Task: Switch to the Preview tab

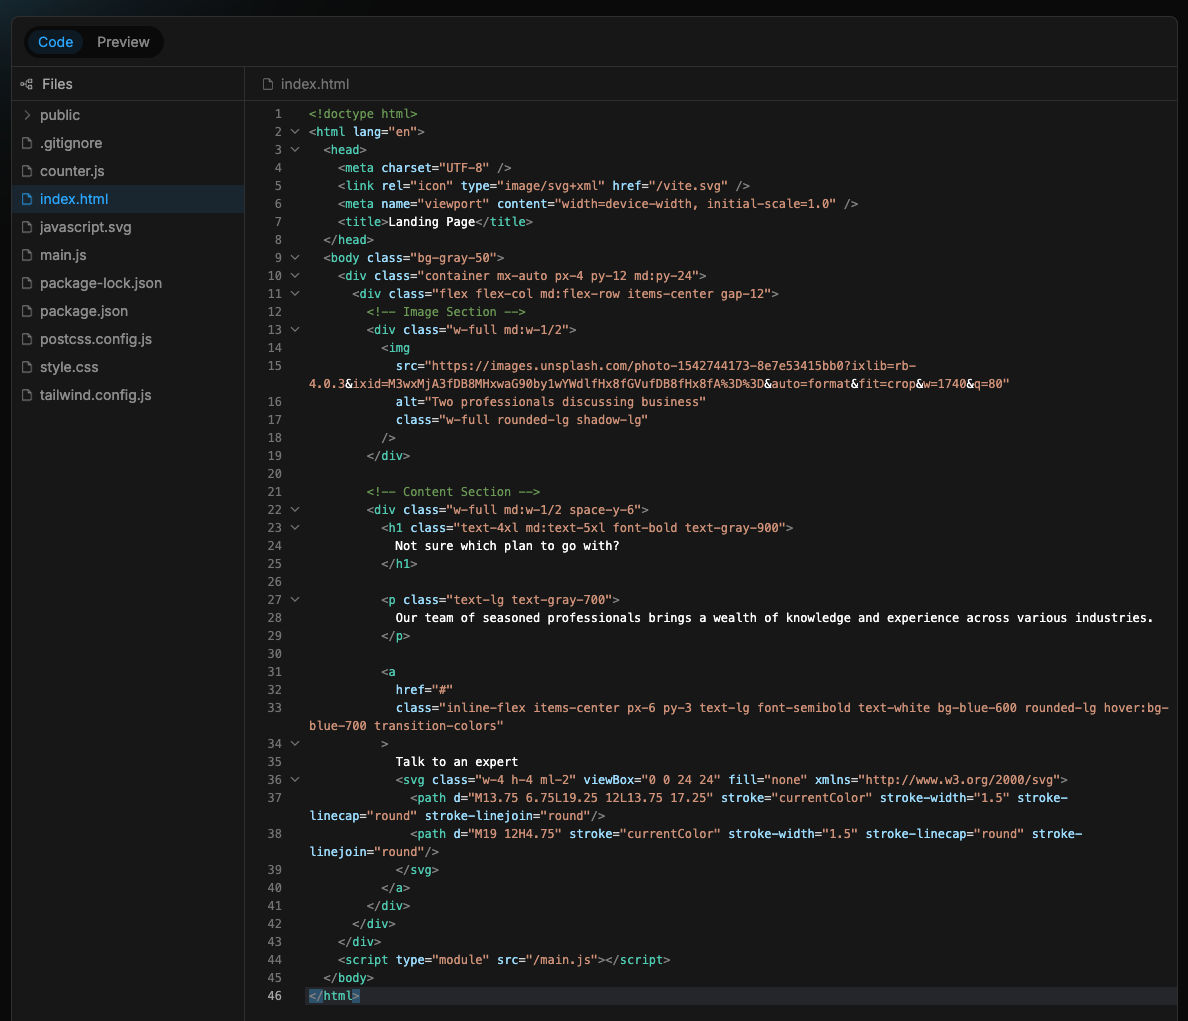Action: tap(123, 42)
